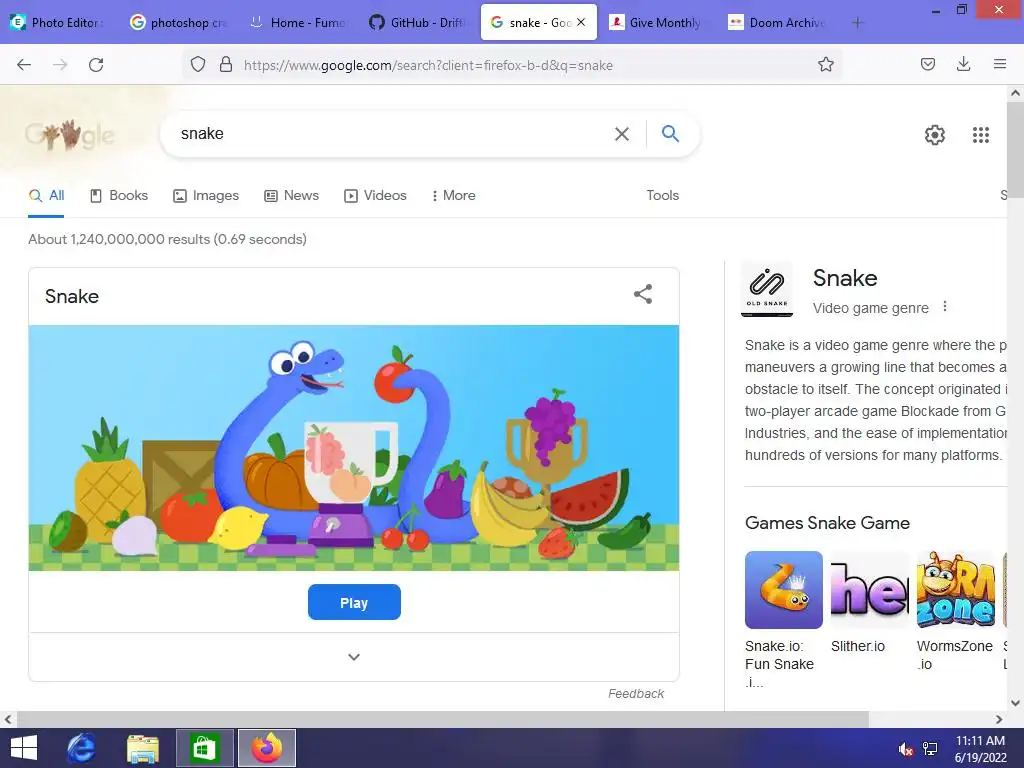Select the News results filter
1024x768 pixels.
click(x=291, y=195)
